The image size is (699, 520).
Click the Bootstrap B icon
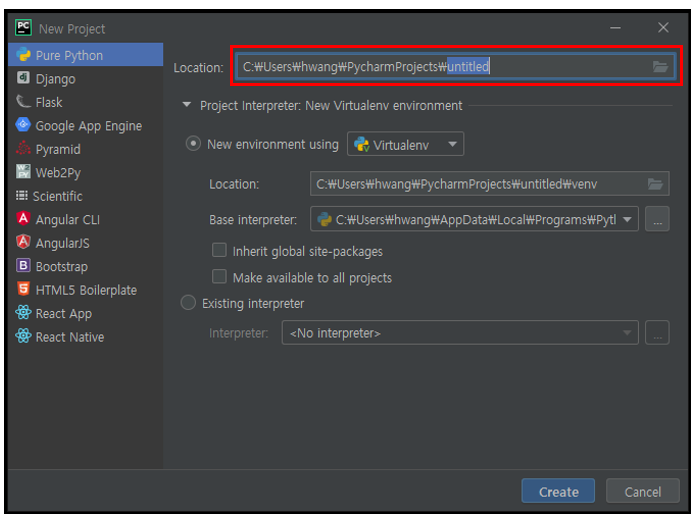click(23, 266)
